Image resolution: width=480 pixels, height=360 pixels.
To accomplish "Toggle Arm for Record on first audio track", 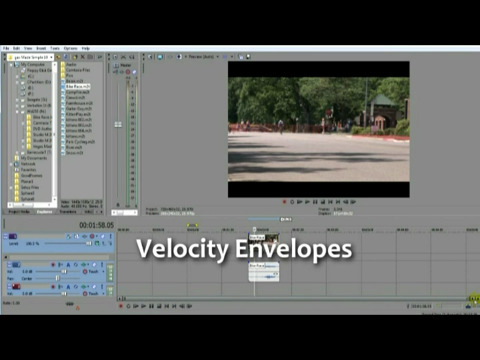I will click(53, 265).
